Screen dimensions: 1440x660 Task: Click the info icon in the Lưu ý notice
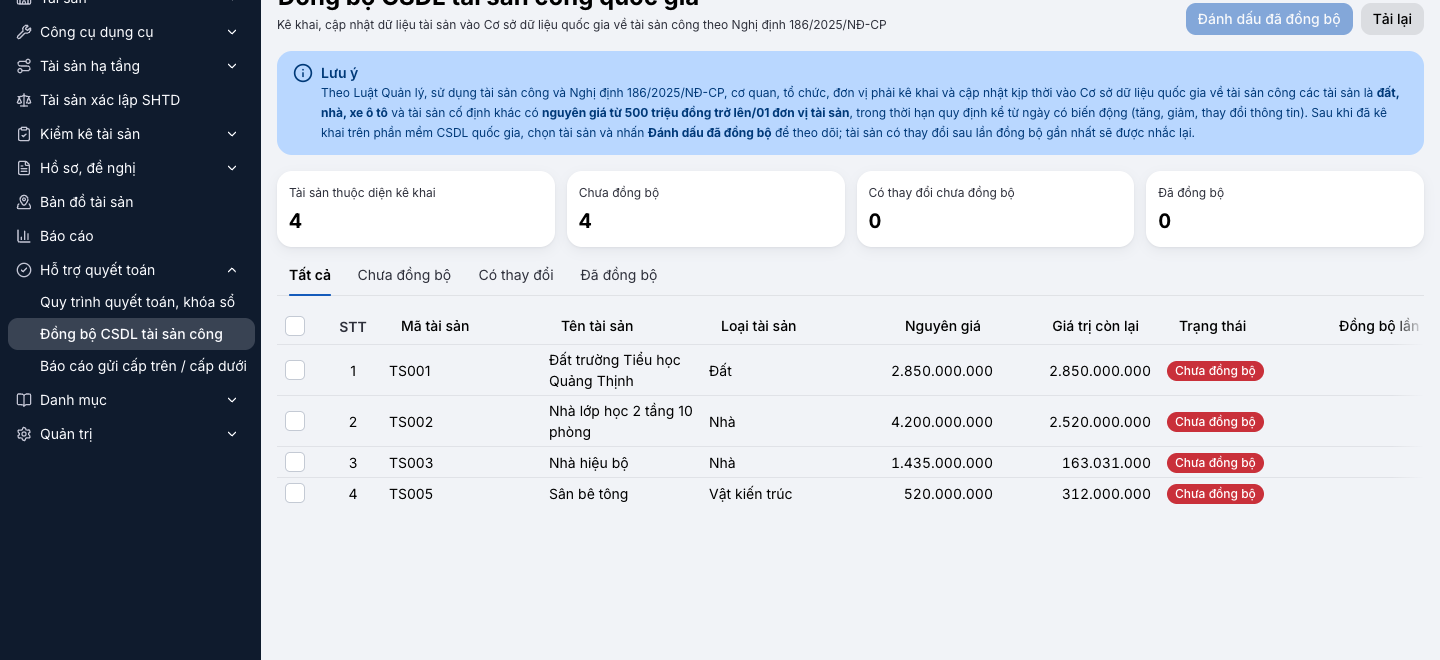(303, 73)
